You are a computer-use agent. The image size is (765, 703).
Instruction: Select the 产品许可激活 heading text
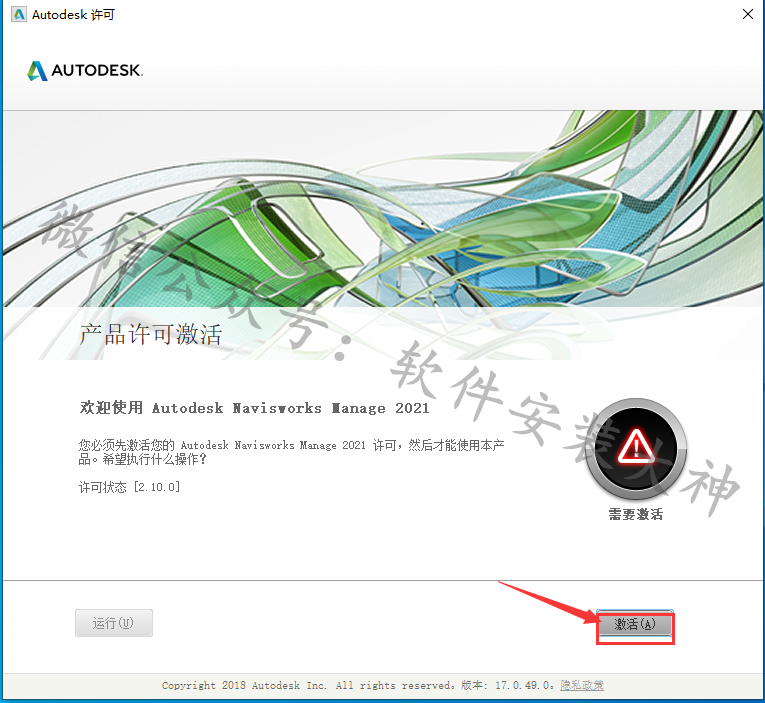point(151,335)
